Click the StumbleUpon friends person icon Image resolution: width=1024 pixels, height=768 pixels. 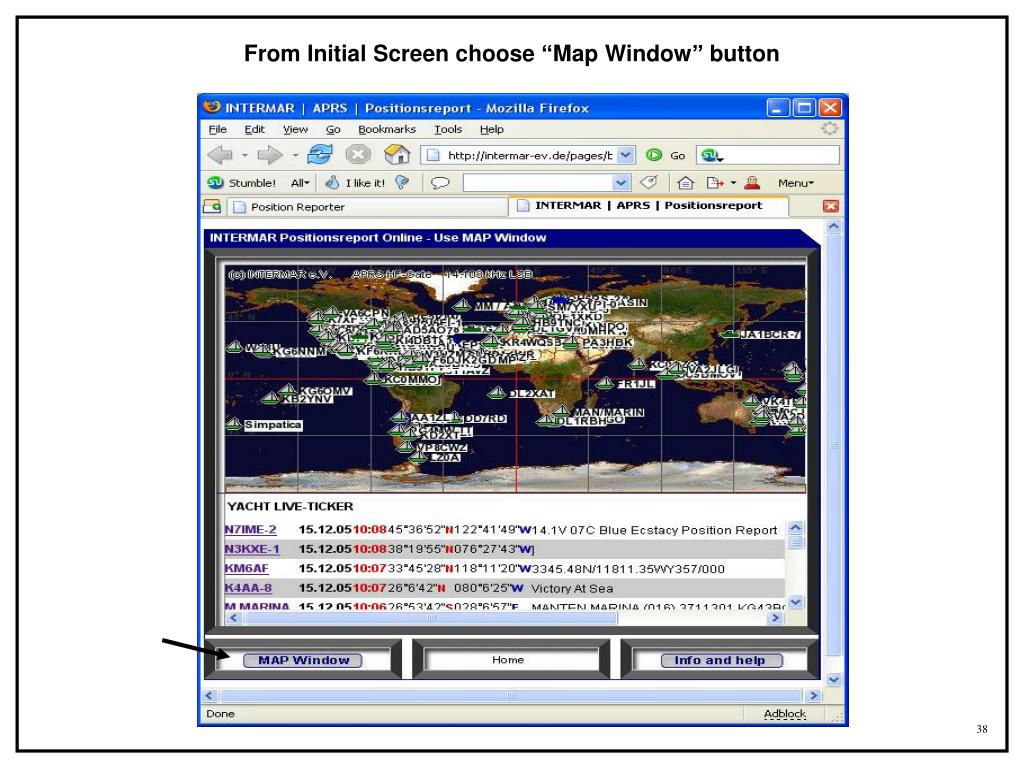pos(752,183)
